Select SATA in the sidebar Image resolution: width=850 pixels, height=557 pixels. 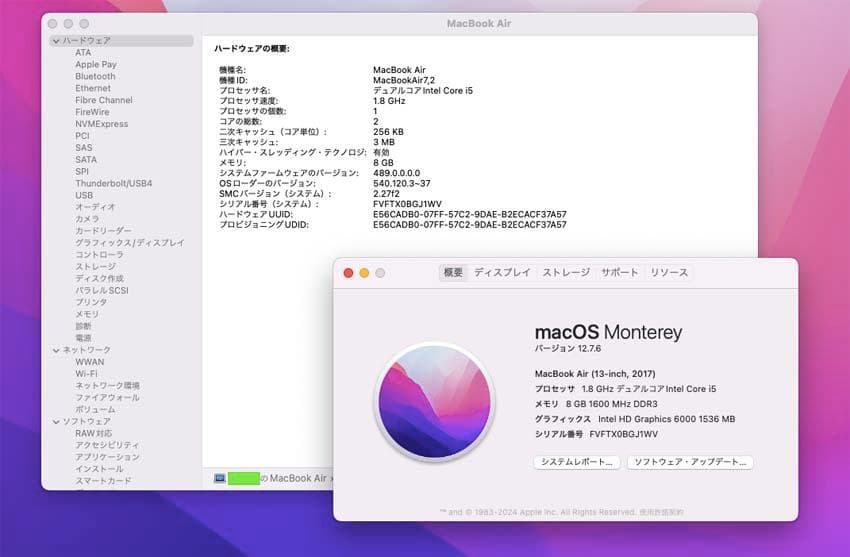point(86,160)
